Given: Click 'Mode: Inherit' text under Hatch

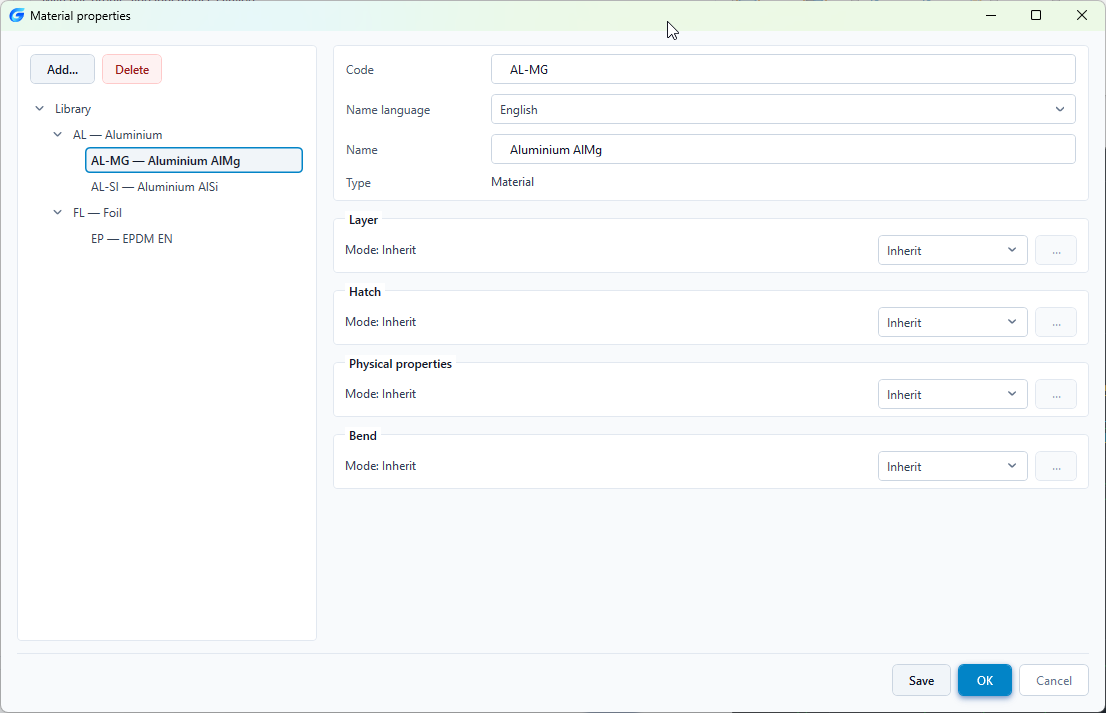Looking at the screenshot, I should pyautogui.click(x=380, y=322).
